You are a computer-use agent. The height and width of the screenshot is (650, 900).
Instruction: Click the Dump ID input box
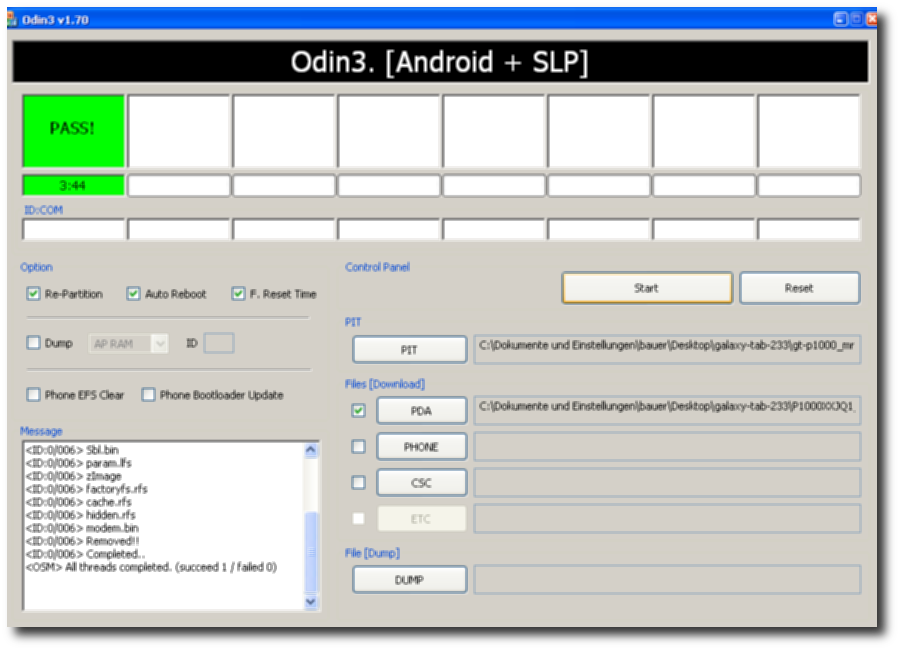coord(219,343)
